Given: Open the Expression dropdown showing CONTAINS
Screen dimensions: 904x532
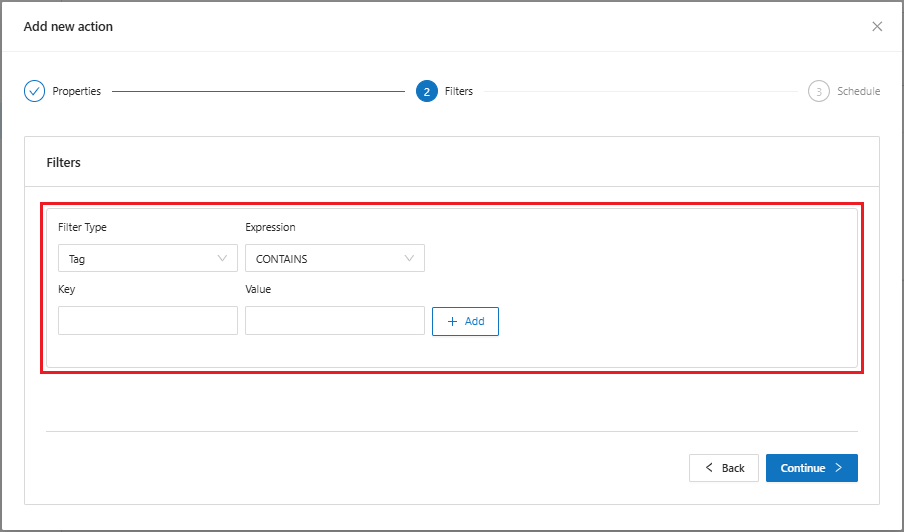Looking at the screenshot, I should tap(334, 259).
